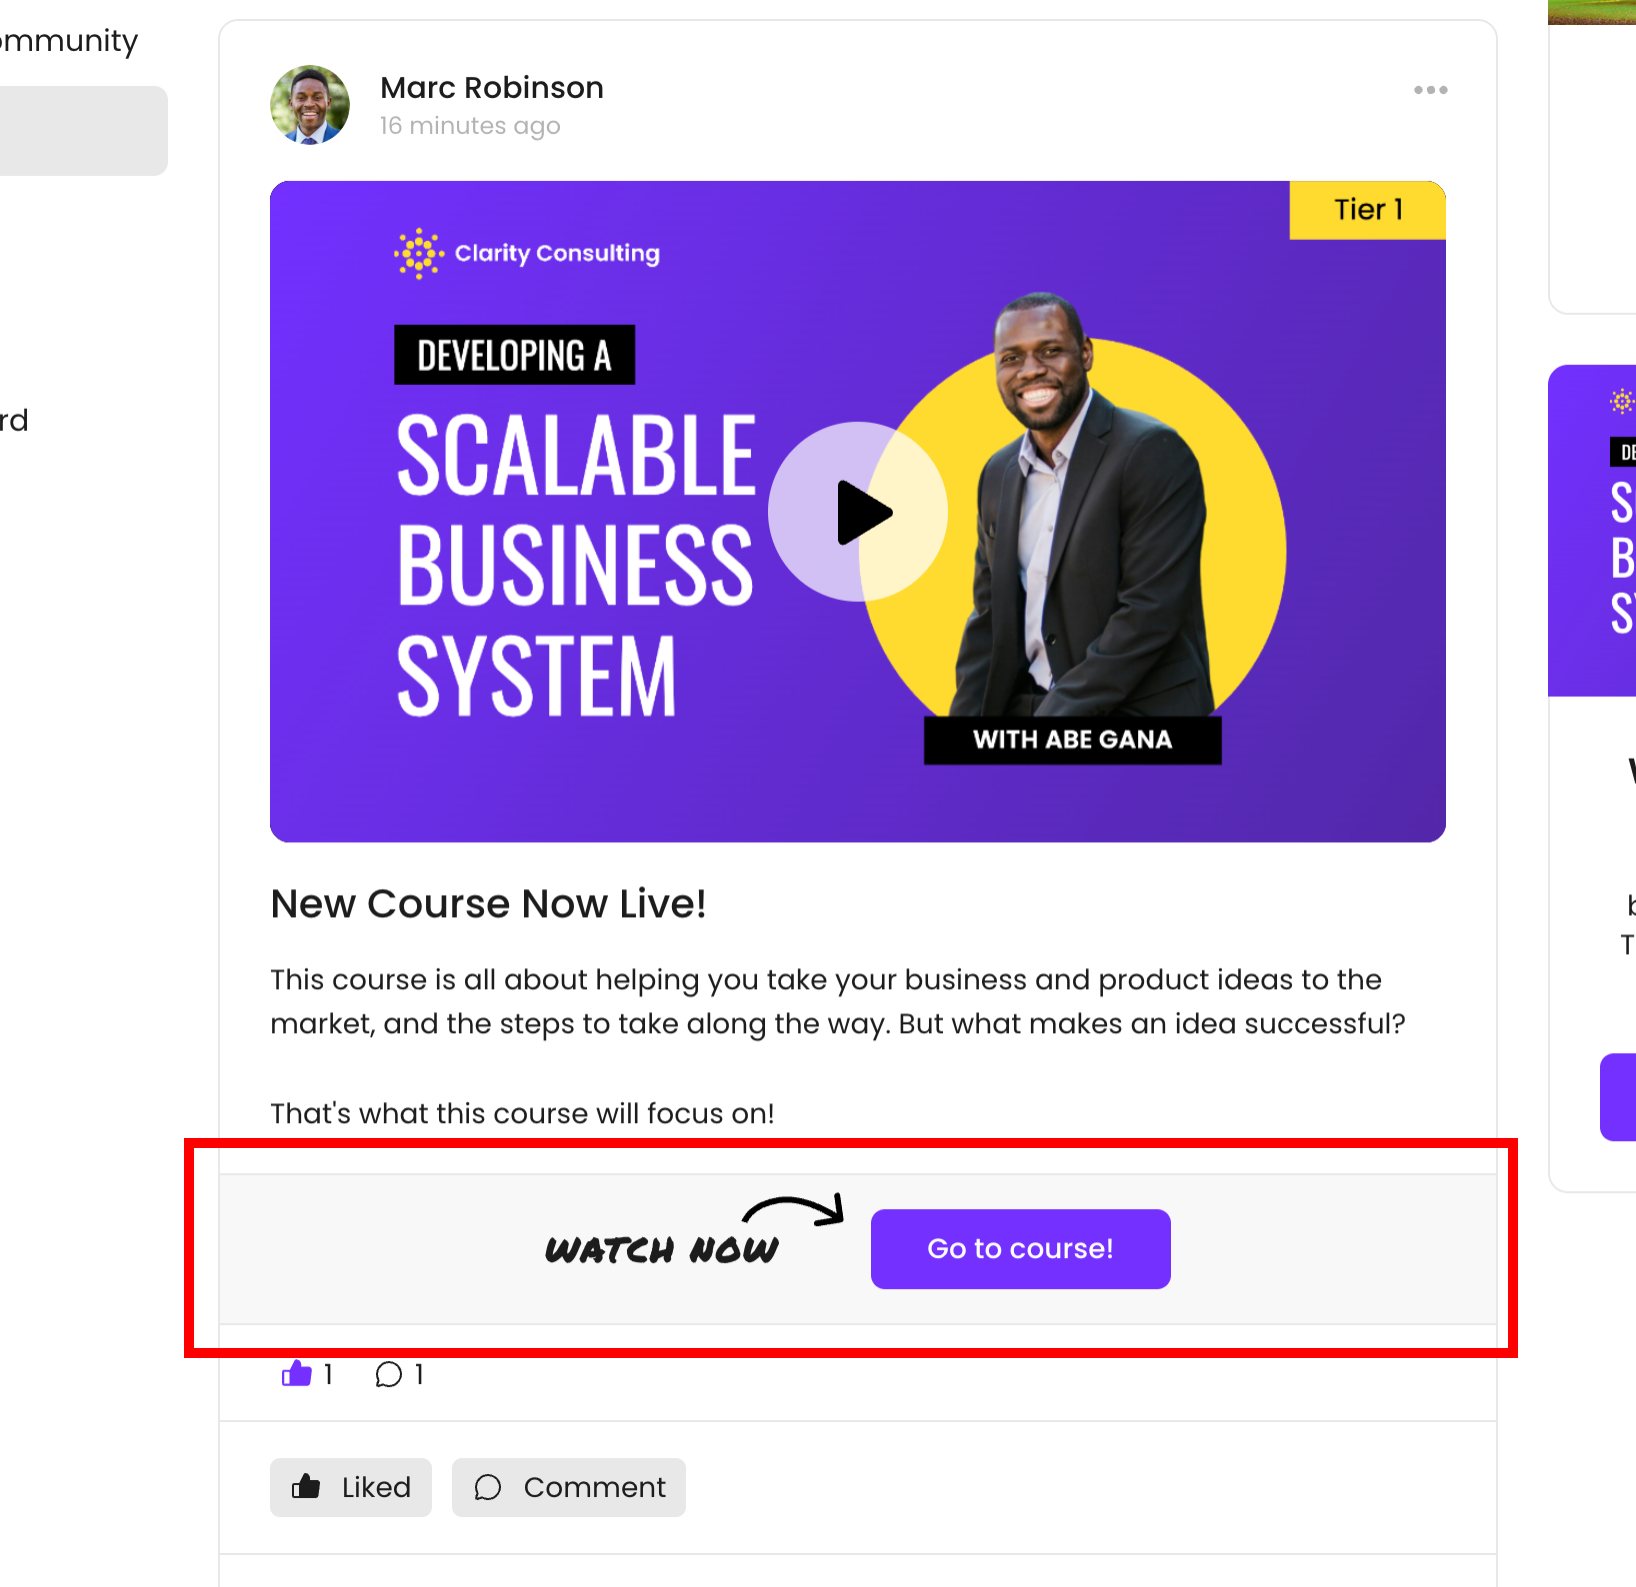Click the 16 minutes ago timestamp
The height and width of the screenshot is (1587, 1636).
(x=470, y=126)
